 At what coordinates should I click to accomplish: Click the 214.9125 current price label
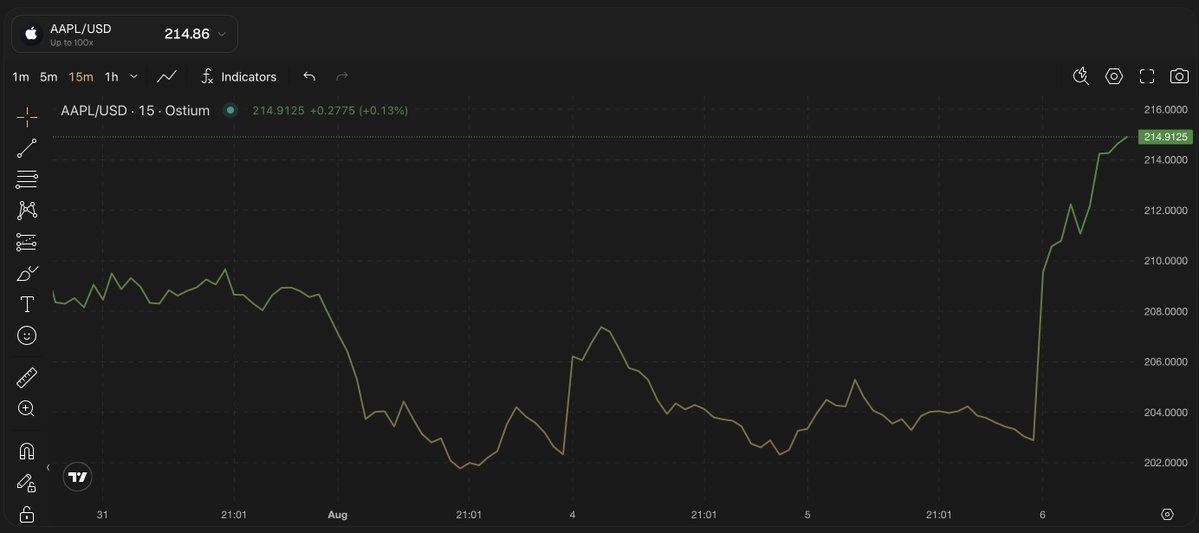[1165, 137]
